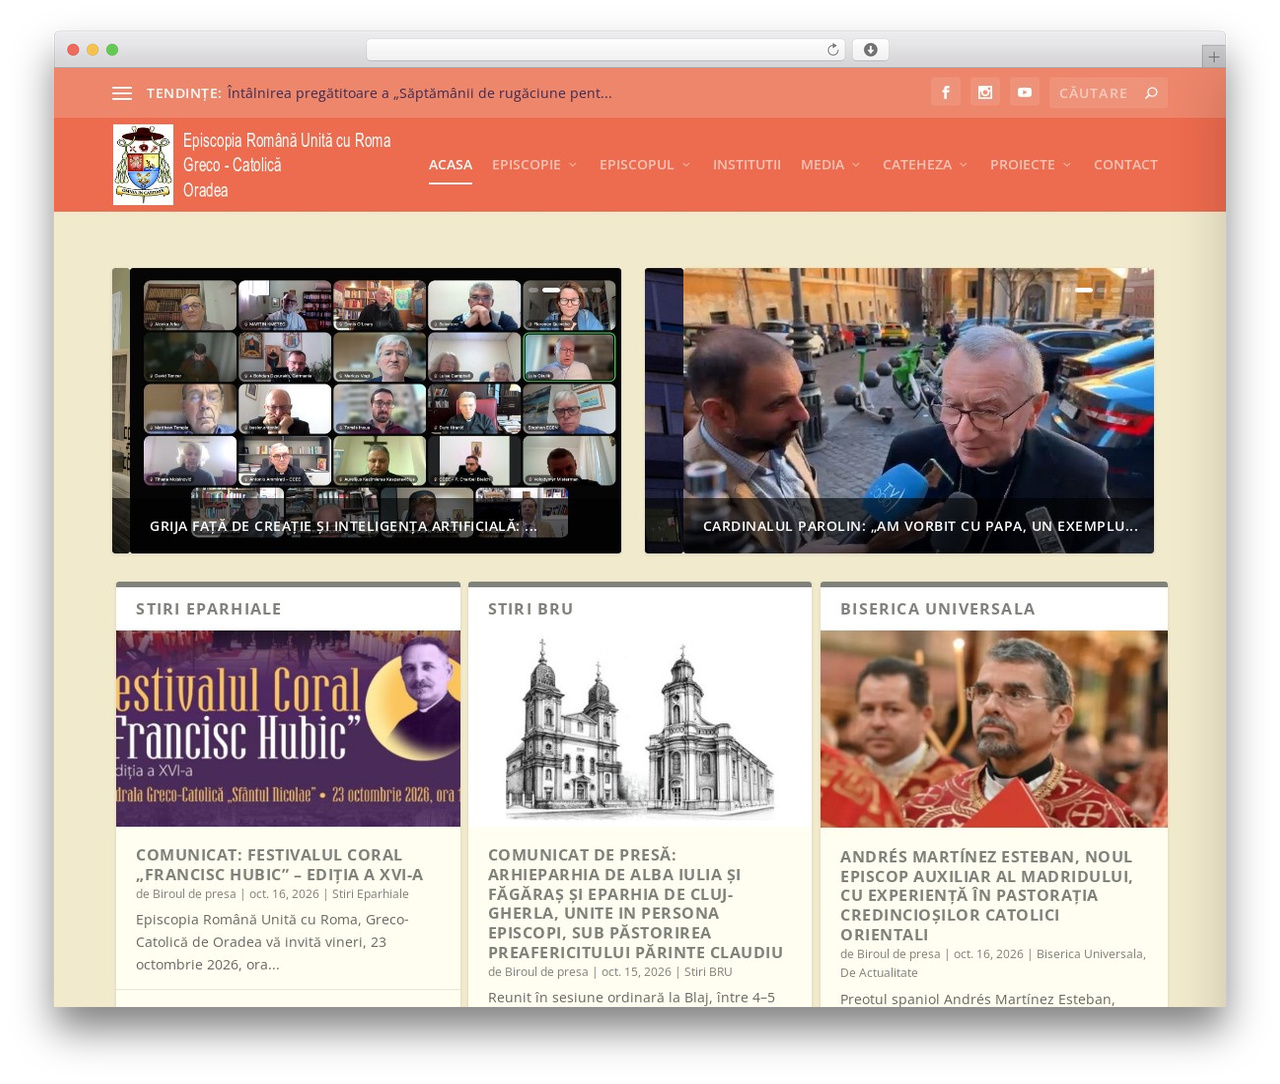Click the Episcopia coat of arms logo
Viewport: 1280px width, 1084px height.
(143, 164)
